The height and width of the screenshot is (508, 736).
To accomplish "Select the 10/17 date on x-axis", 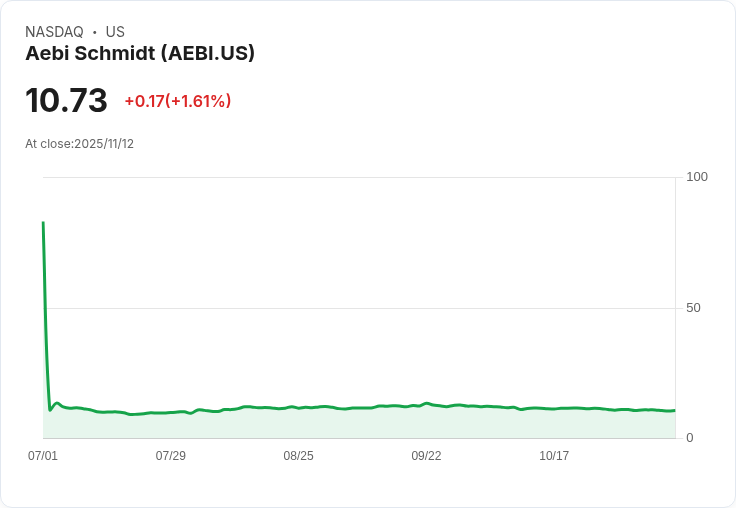I will click(554, 456).
